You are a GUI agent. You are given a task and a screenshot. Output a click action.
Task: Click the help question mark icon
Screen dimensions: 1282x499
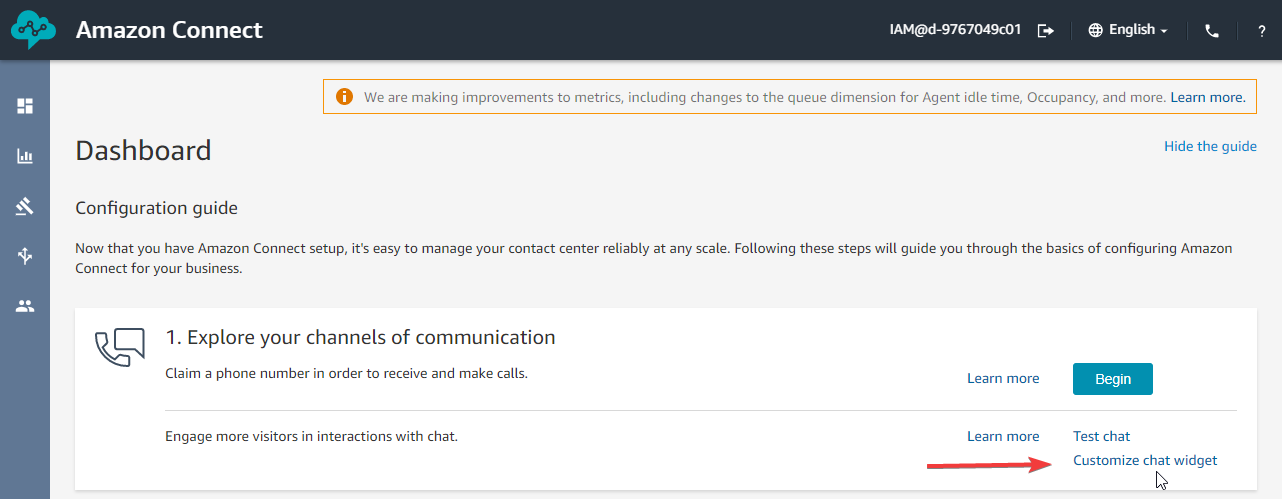[x=1262, y=30]
